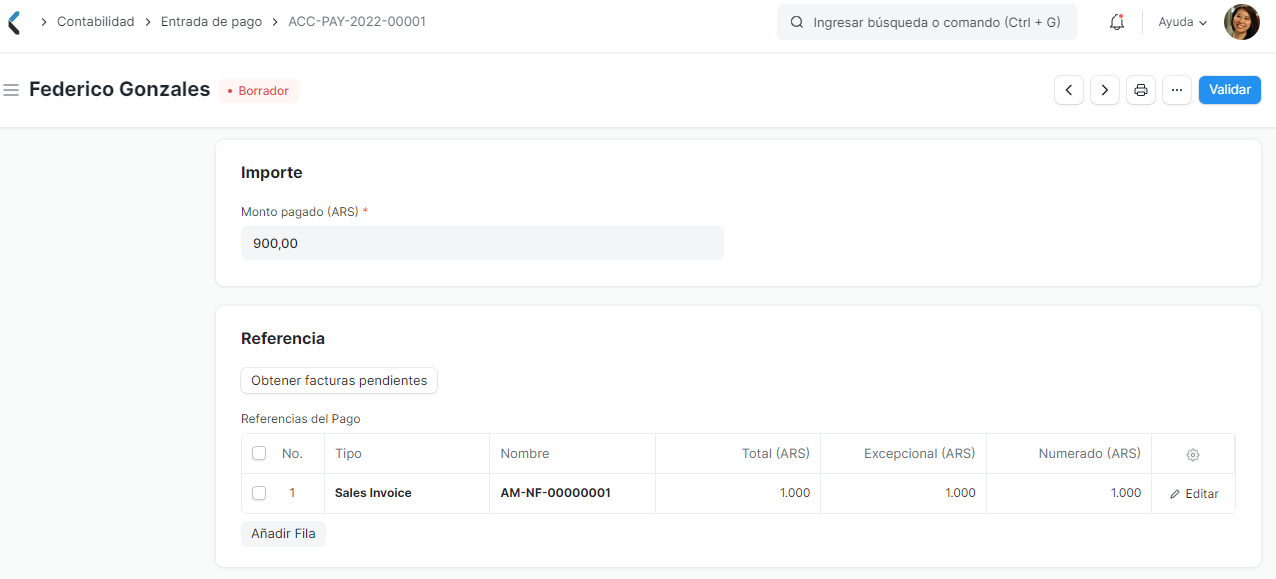
Task: Go to next document arrow
Action: (1104, 90)
